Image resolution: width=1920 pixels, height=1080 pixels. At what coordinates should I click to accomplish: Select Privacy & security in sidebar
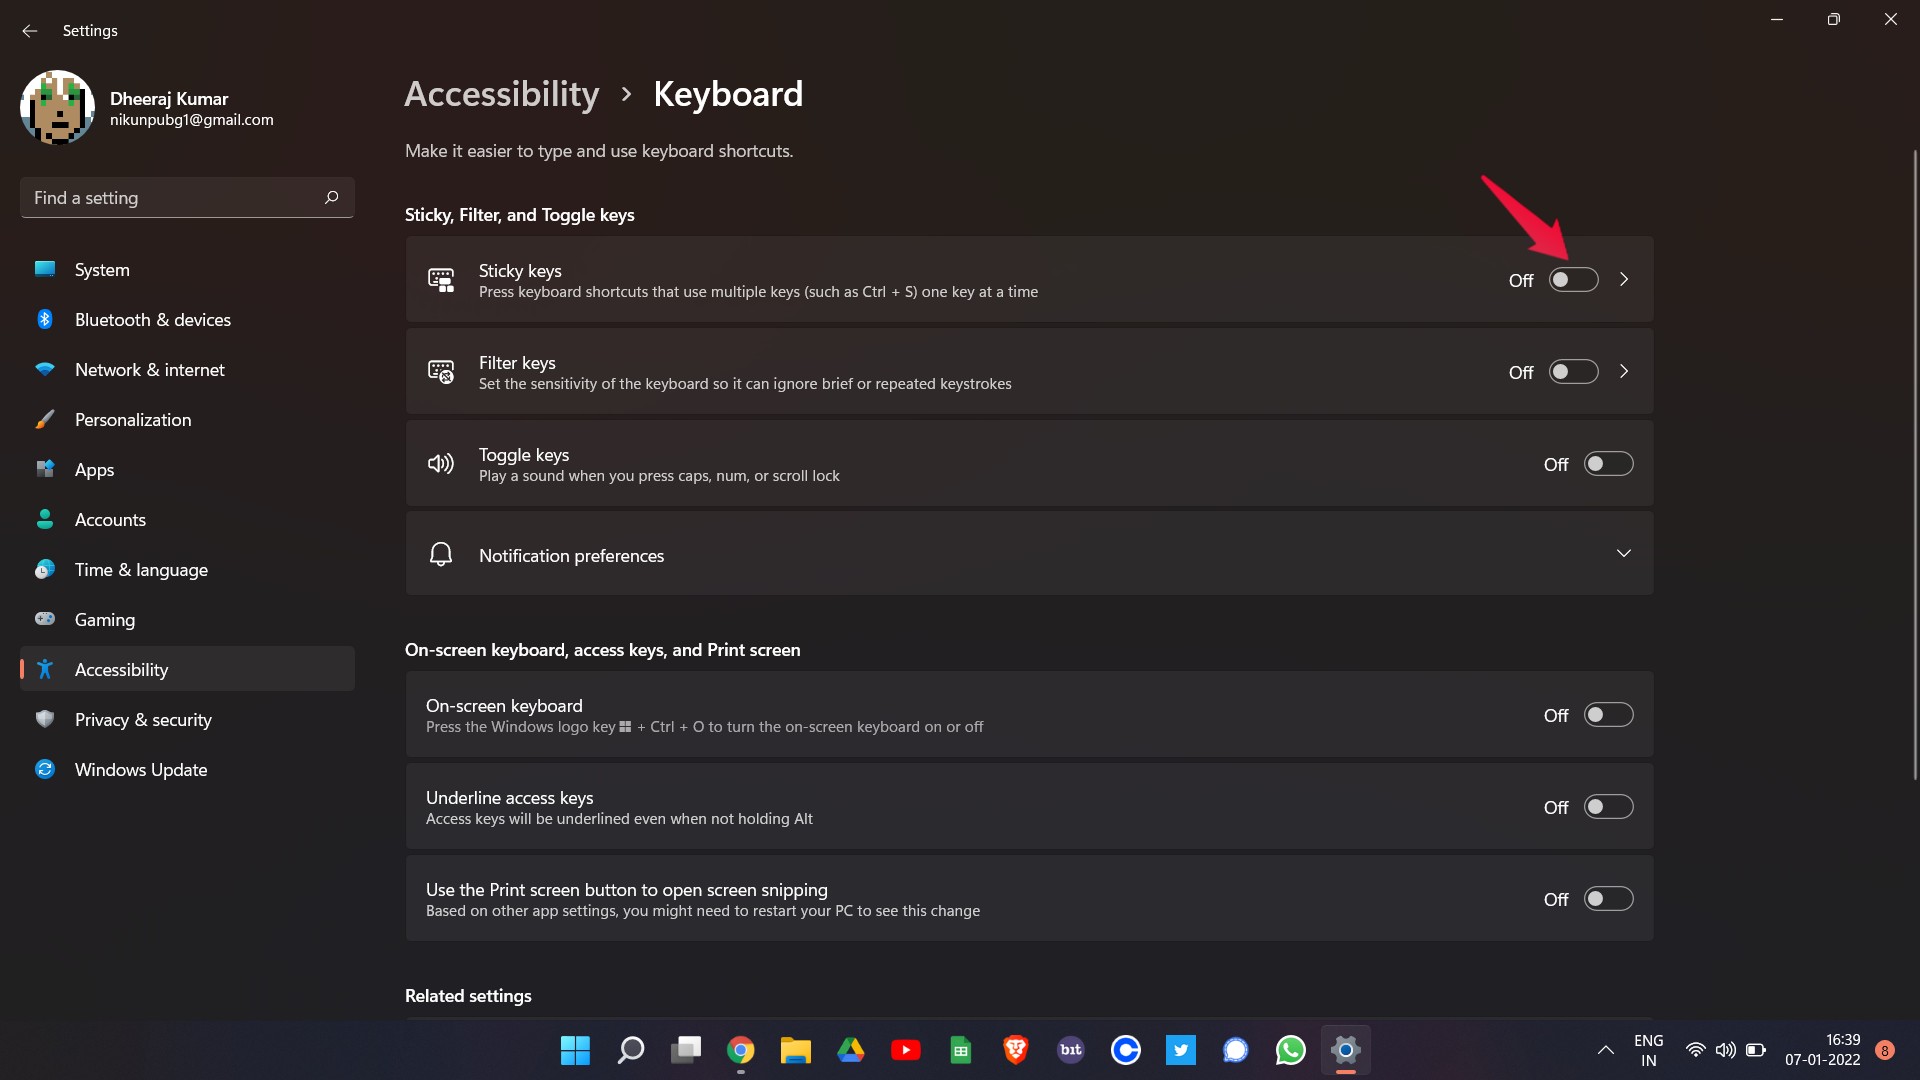143,720
